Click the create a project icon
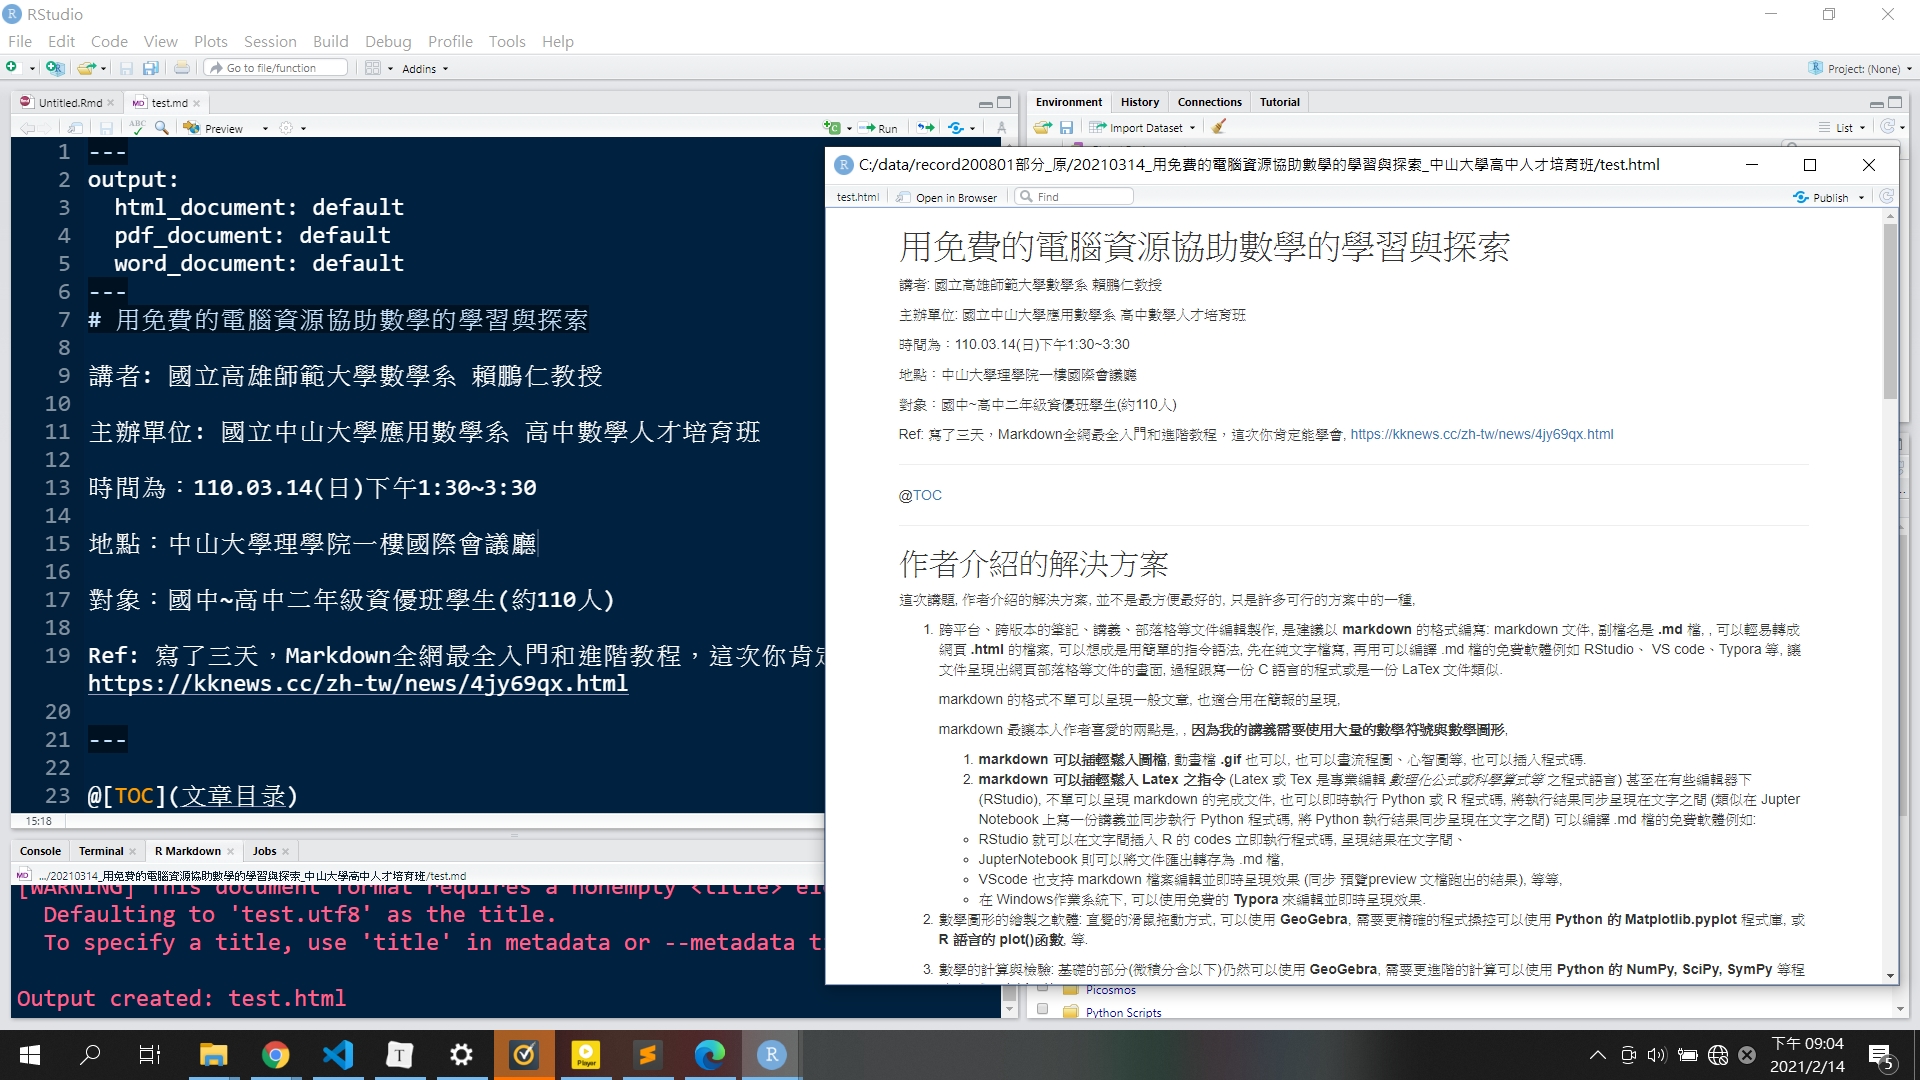Viewport: 1920px width, 1080px height. point(55,68)
